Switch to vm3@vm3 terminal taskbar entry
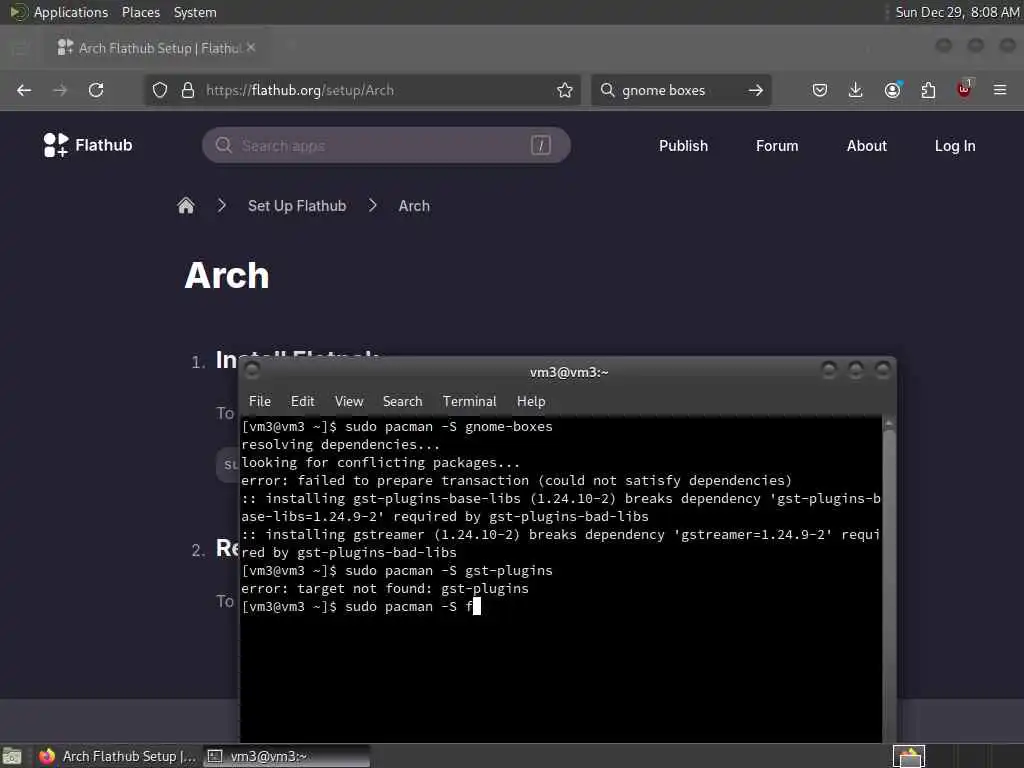The width and height of the screenshot is (1024, 768). click(x=287, y=756)
